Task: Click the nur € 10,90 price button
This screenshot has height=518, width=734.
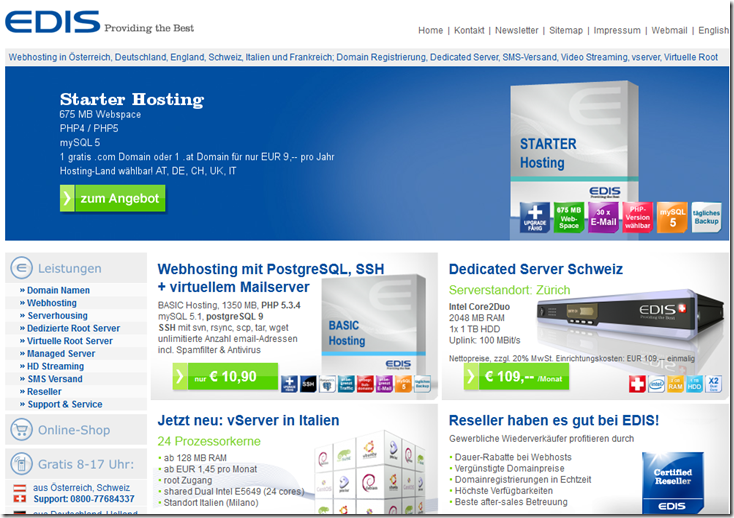Action: [x=225, y=376]
